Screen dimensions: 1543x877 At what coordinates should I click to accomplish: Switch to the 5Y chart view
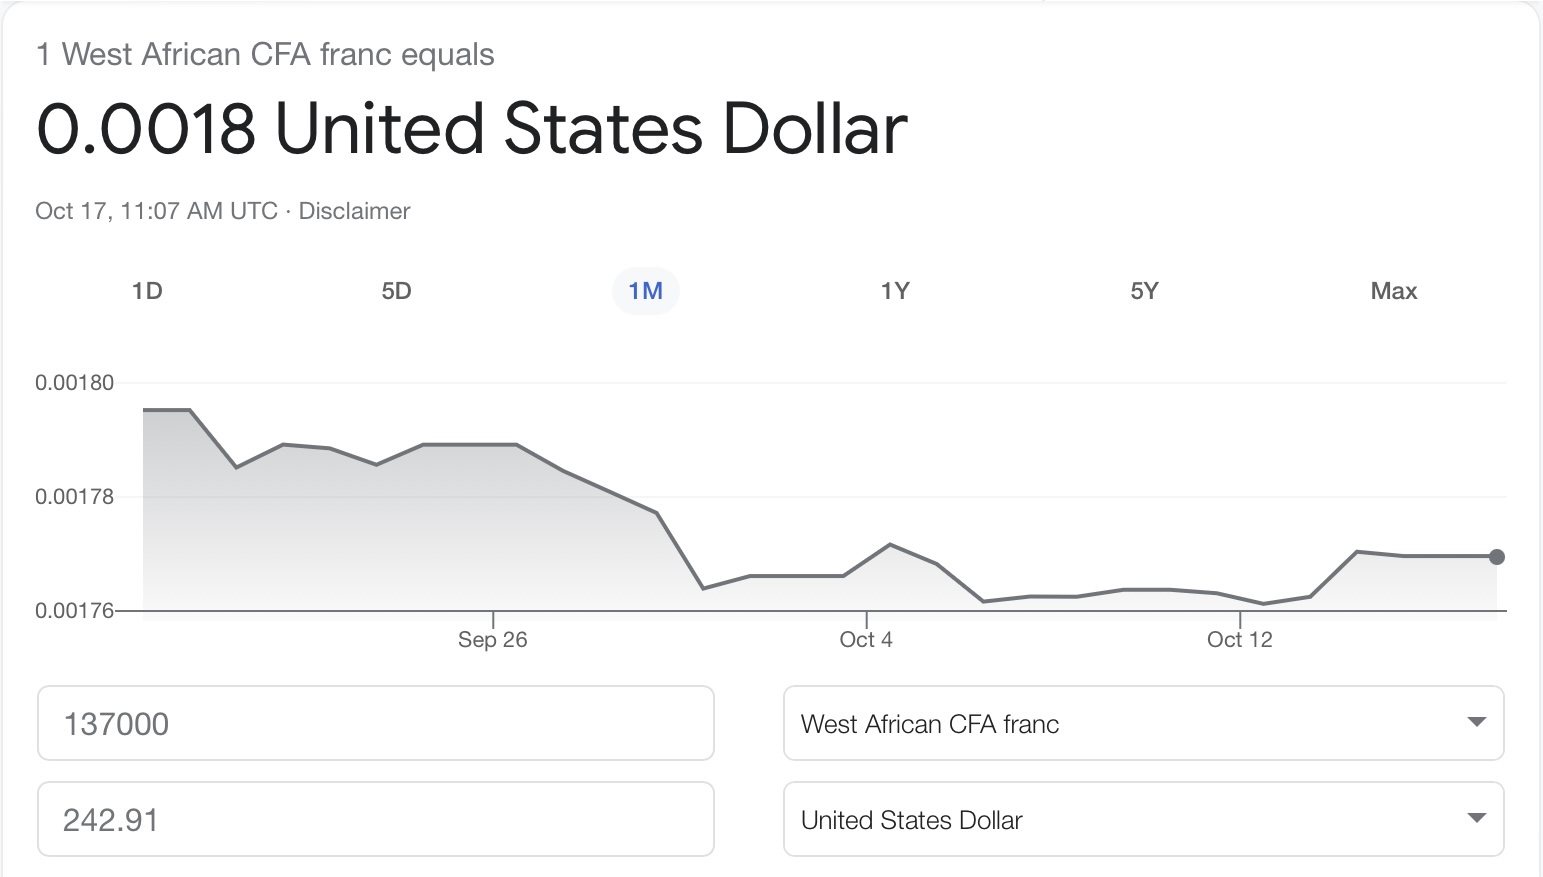pyautogui.click(x=1144, y=291)
